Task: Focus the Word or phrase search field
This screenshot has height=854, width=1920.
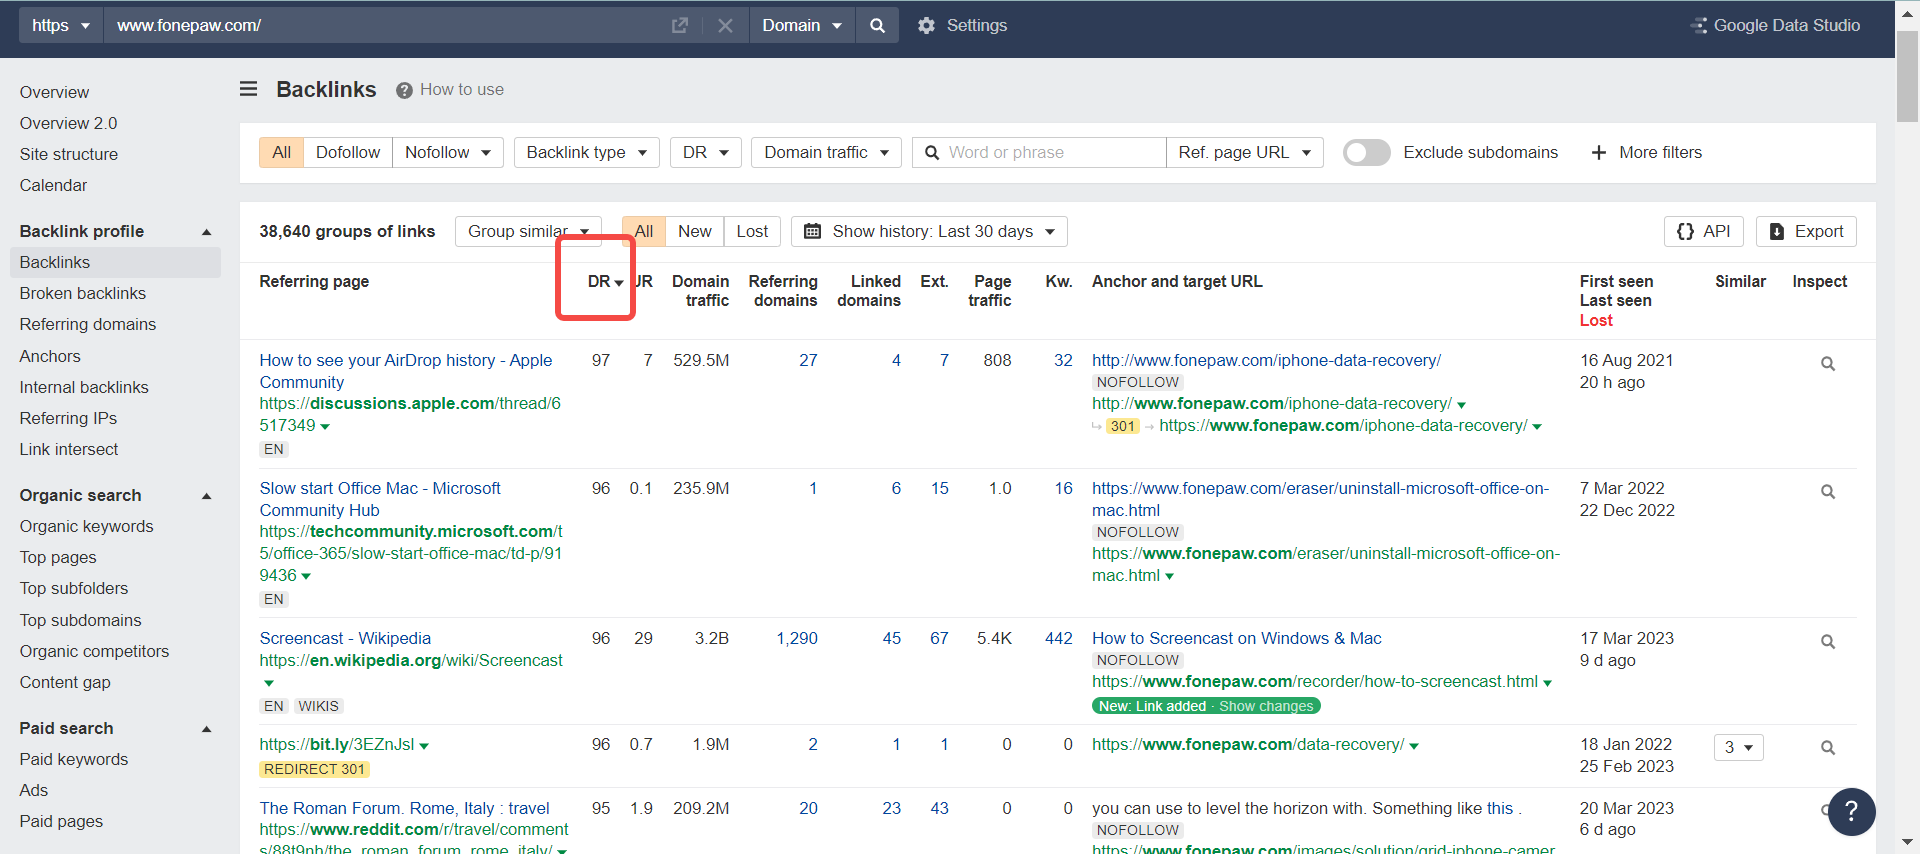Action: [x=1039, y=152]
